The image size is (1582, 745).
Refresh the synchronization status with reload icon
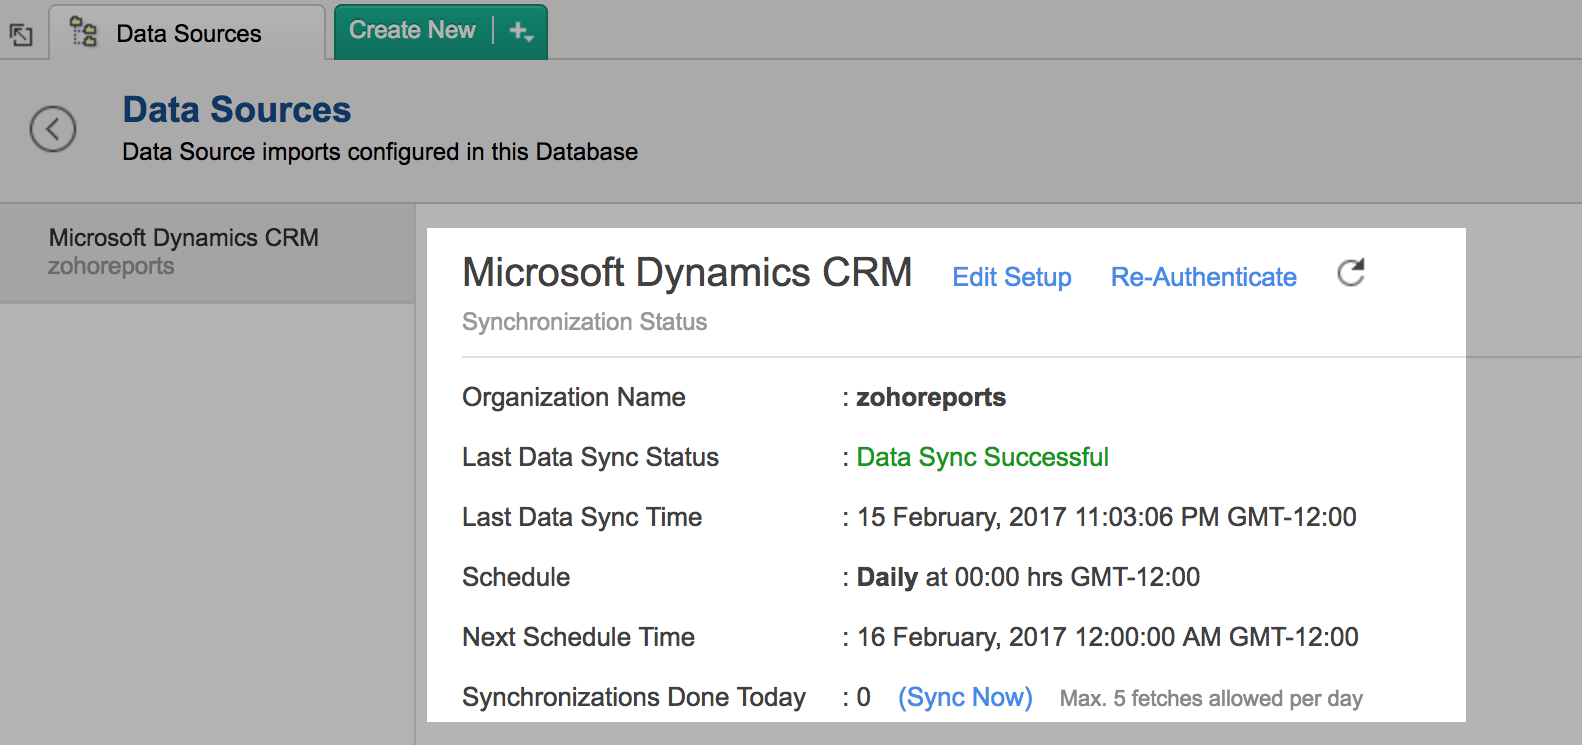click(1351, 273)
